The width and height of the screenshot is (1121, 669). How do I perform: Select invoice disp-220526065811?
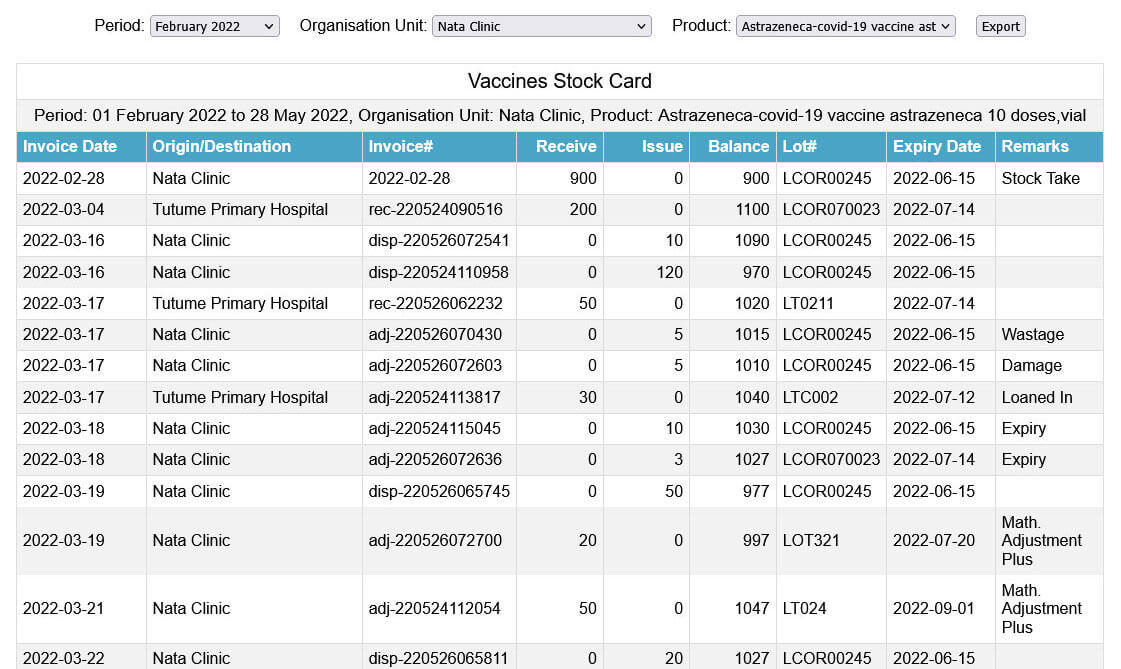pyautogui.click(x=438, y=658)
